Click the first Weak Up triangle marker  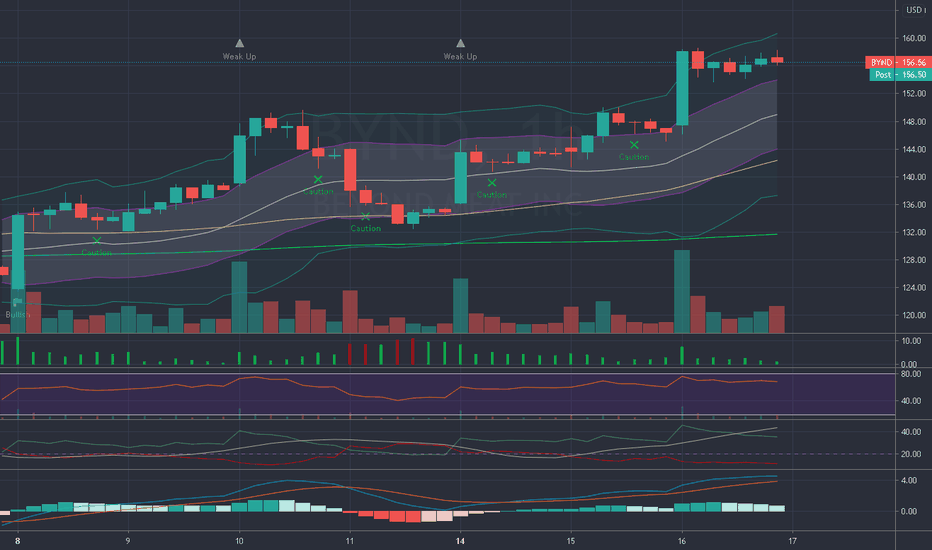(240, 43)
